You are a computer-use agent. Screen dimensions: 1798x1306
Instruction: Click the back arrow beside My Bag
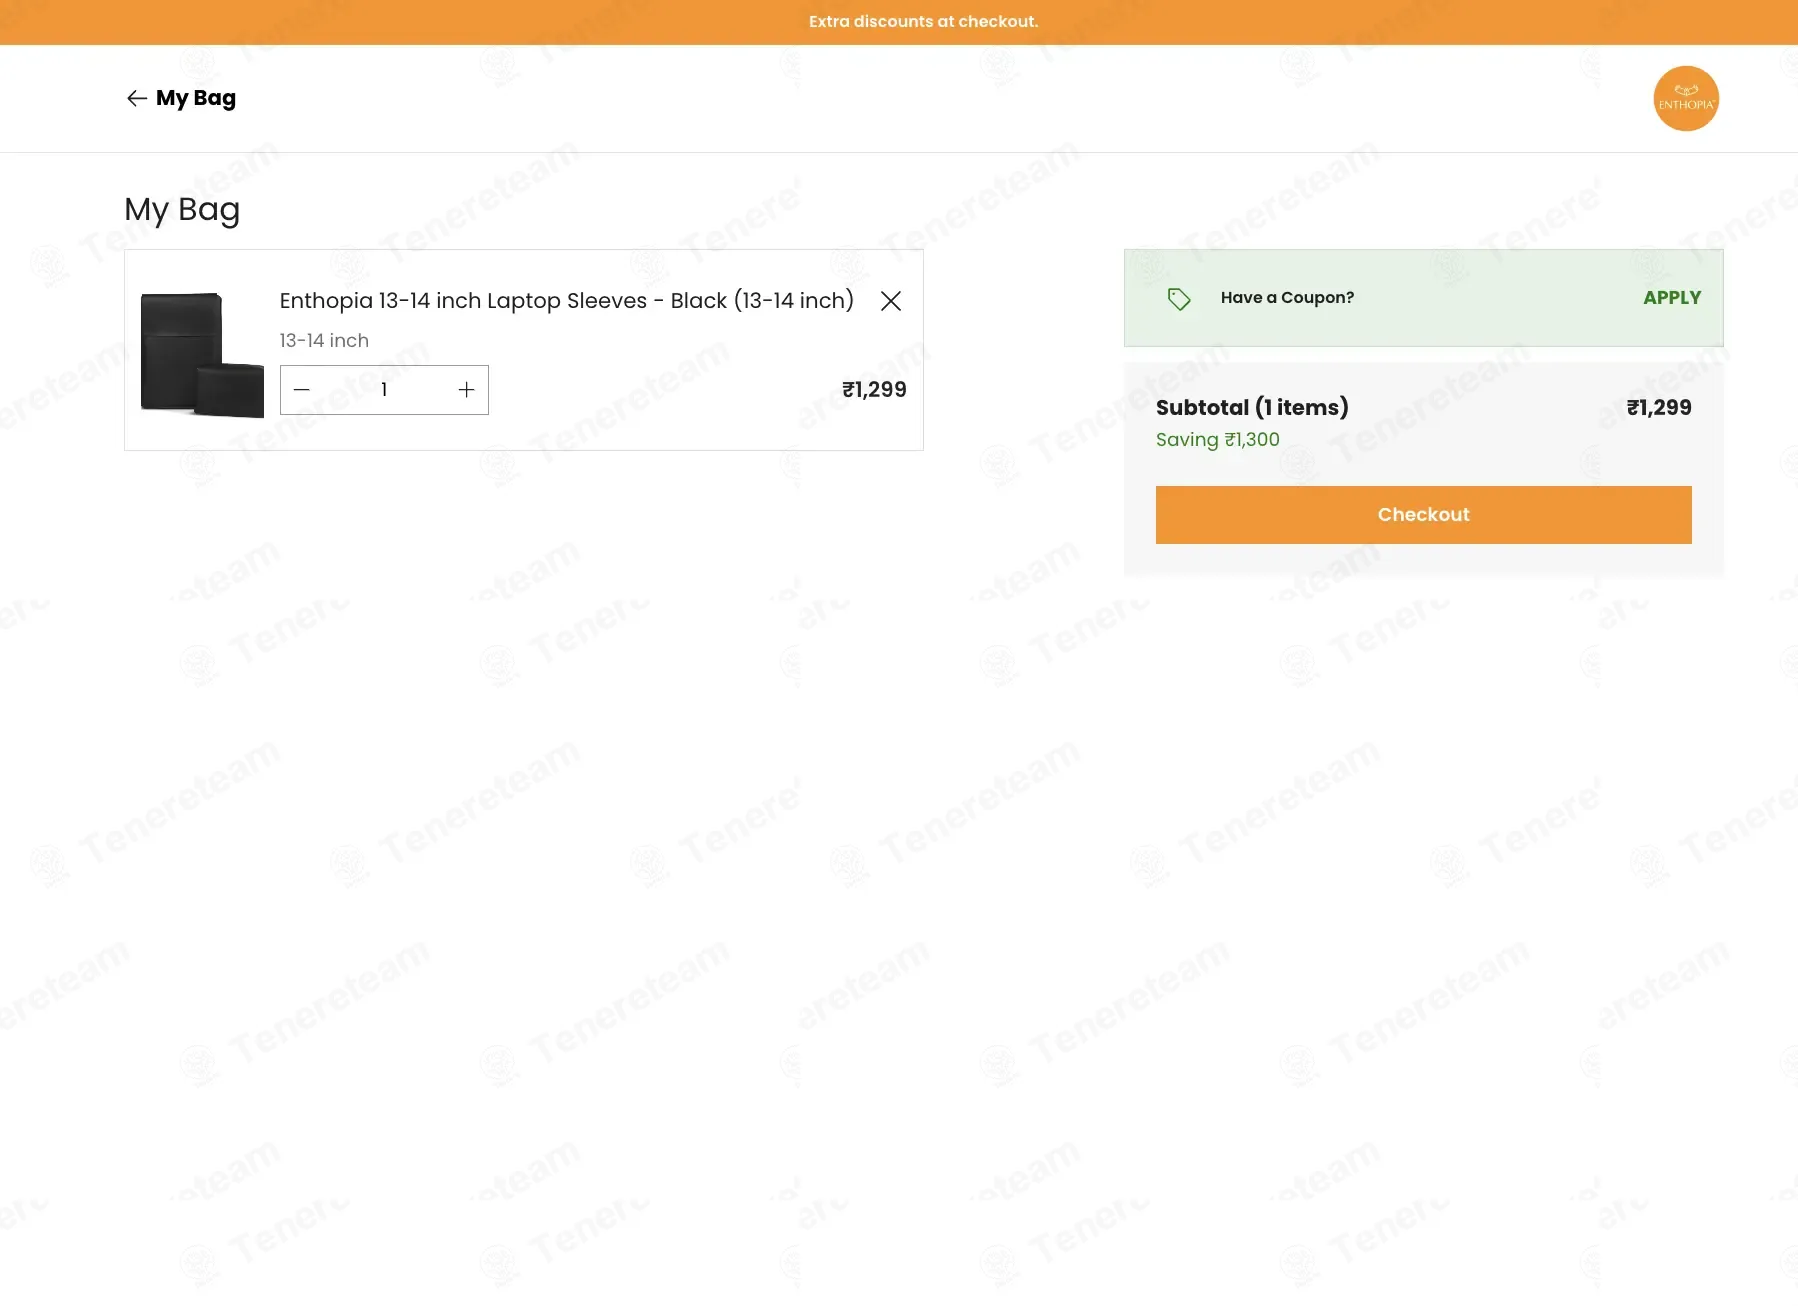point(137,98)
